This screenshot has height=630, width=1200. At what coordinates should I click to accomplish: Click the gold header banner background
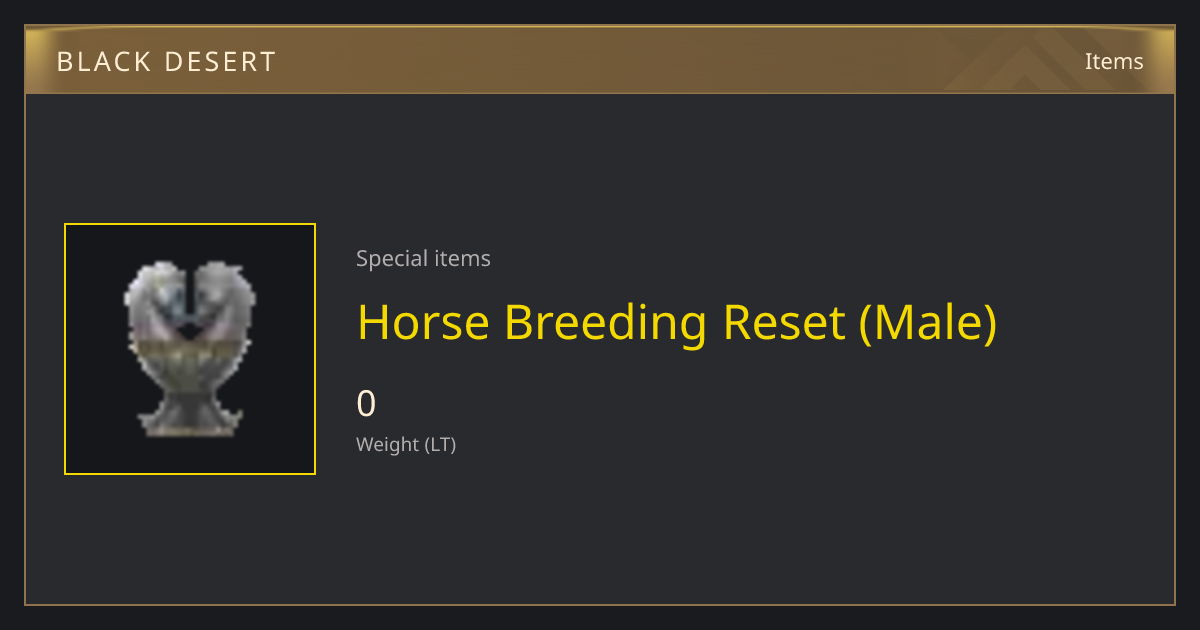click(x=600, y=61)
